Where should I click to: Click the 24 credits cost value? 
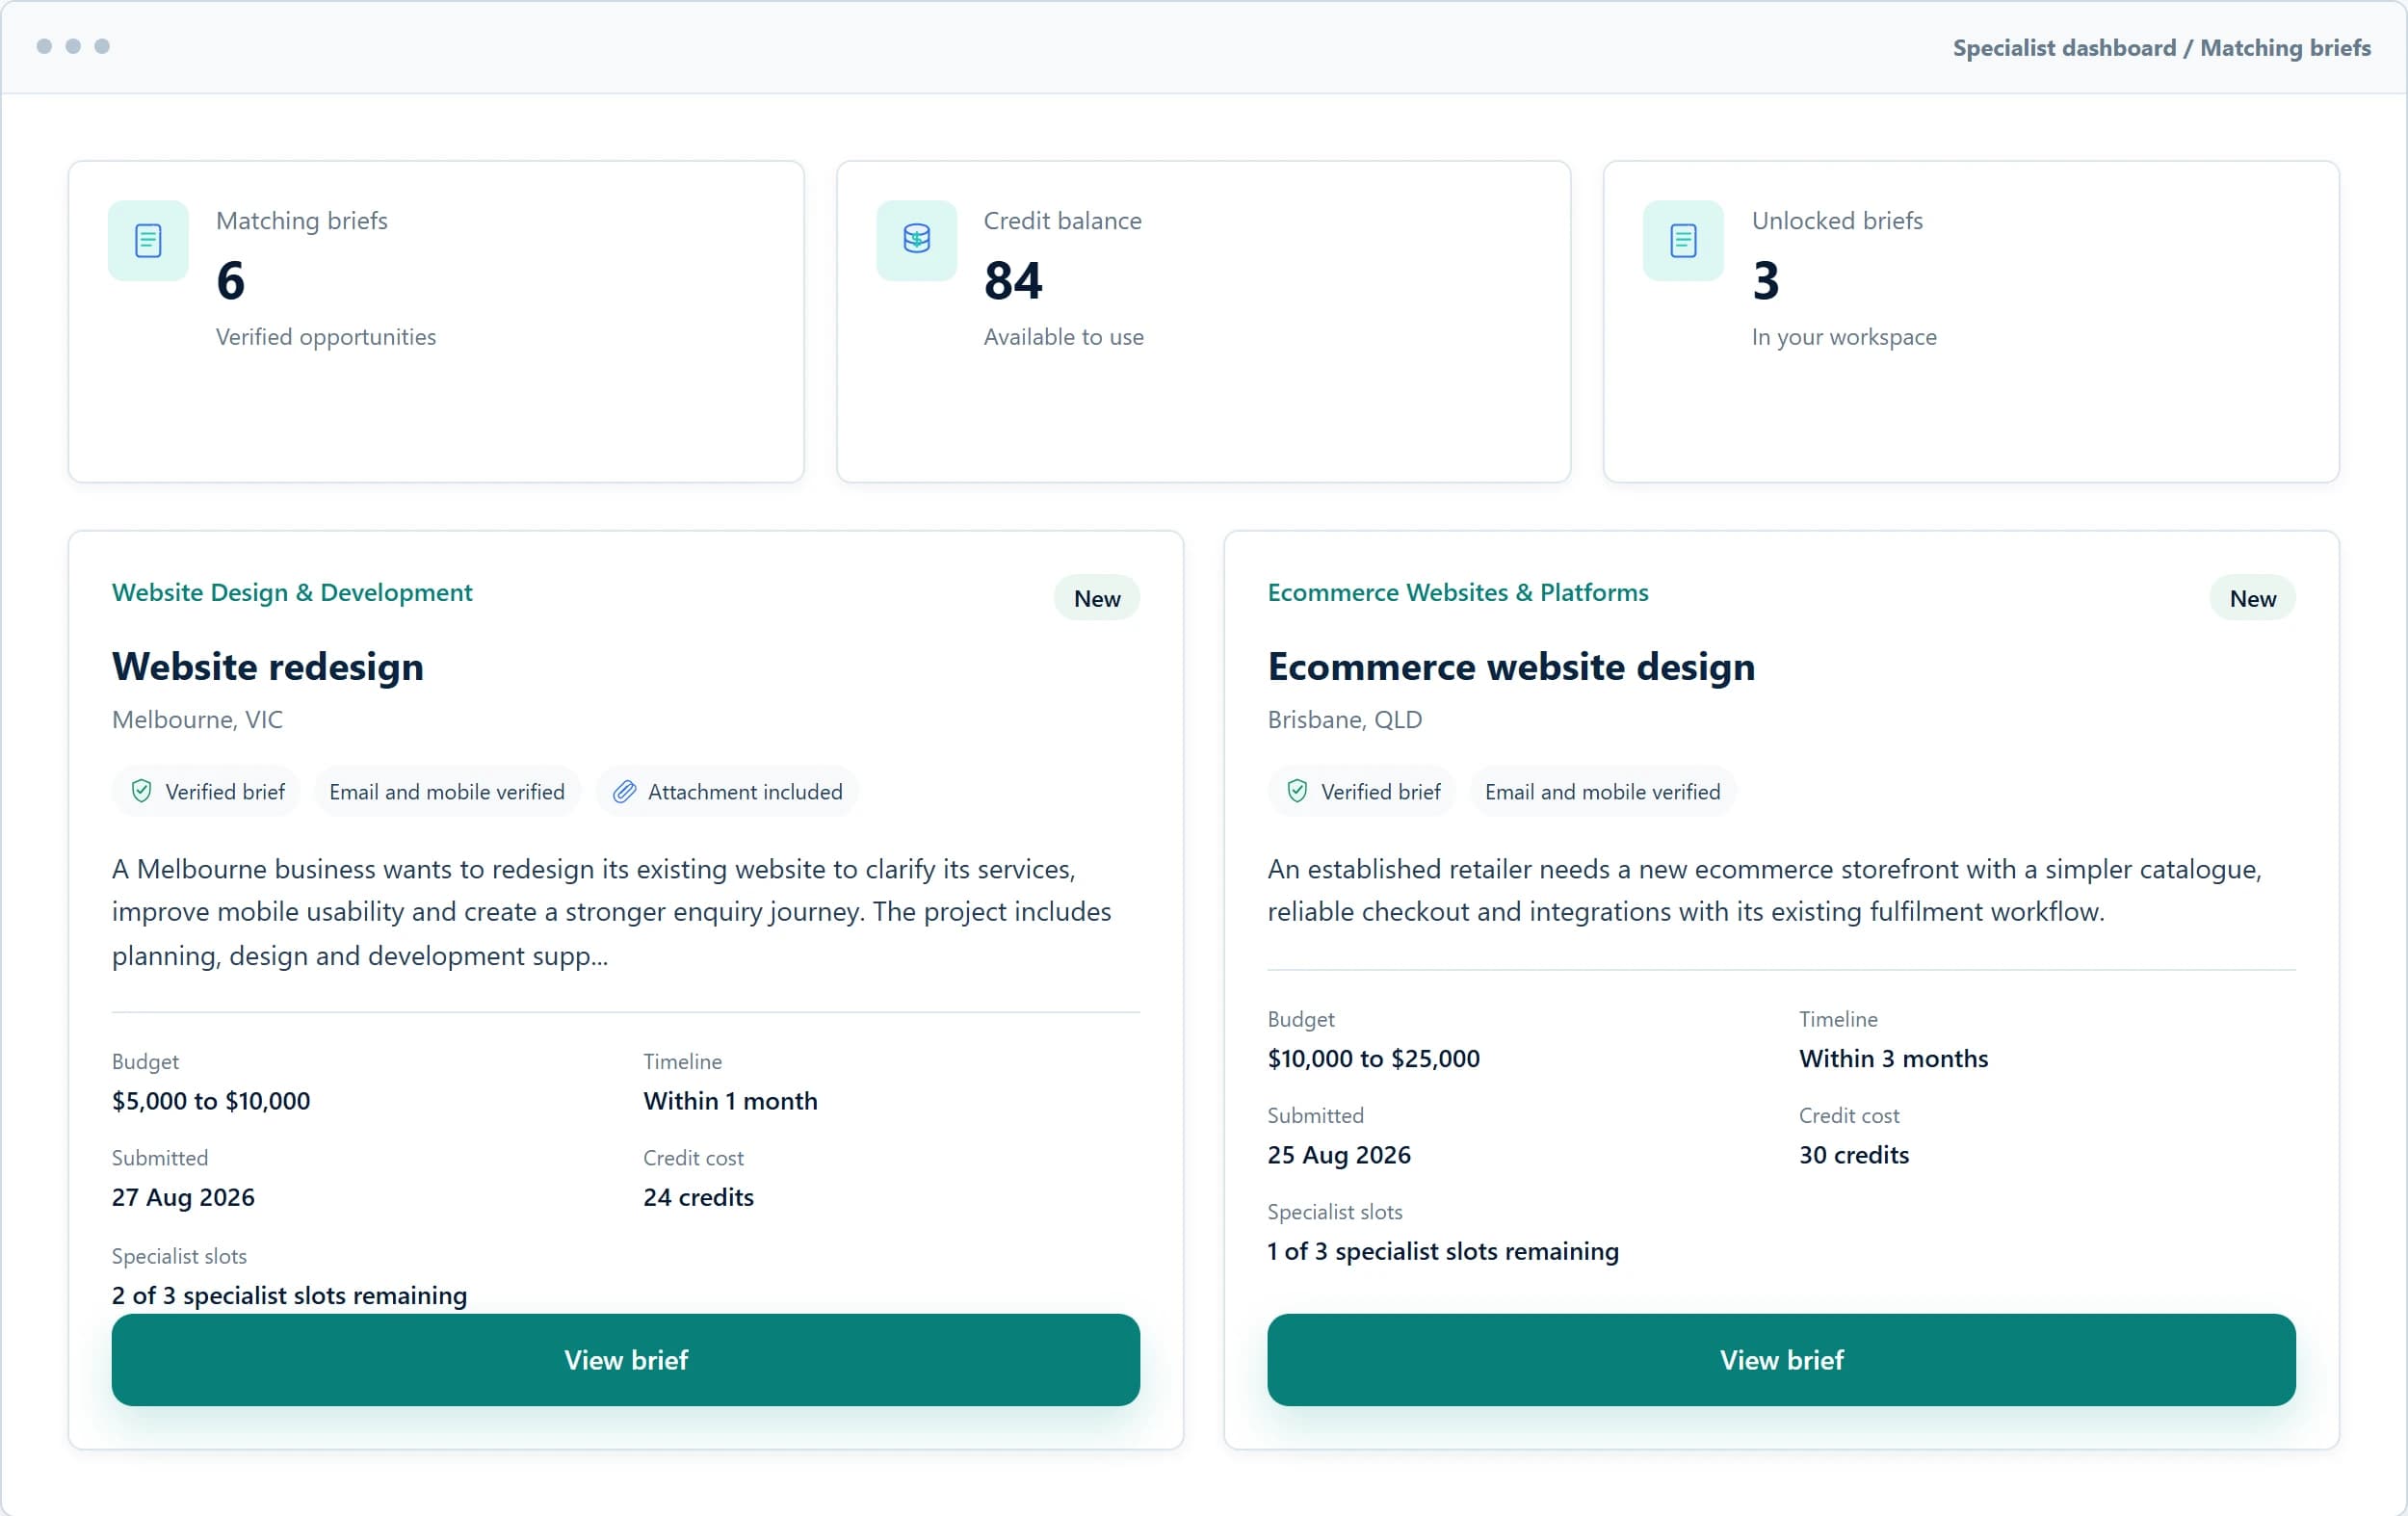pyautogui.click(x=698, y=1197)
